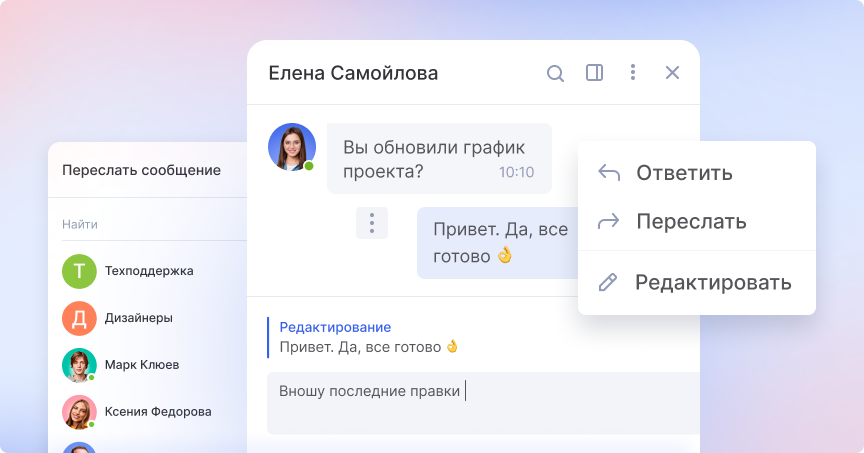Open the chat header three-dot menu
The width and height of the screenshot is (864, 453).
pyautogui.click(x=633, y=73)
